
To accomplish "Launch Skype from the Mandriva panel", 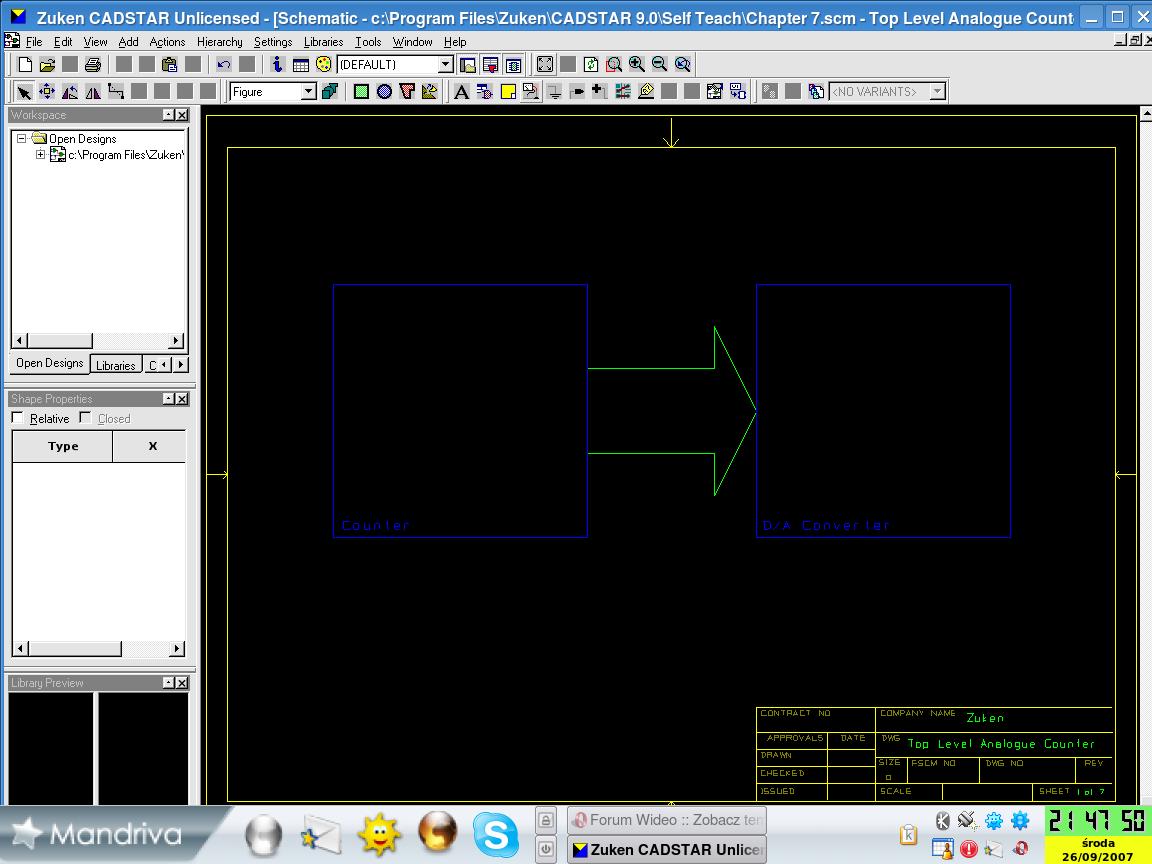I will [495, 834].
